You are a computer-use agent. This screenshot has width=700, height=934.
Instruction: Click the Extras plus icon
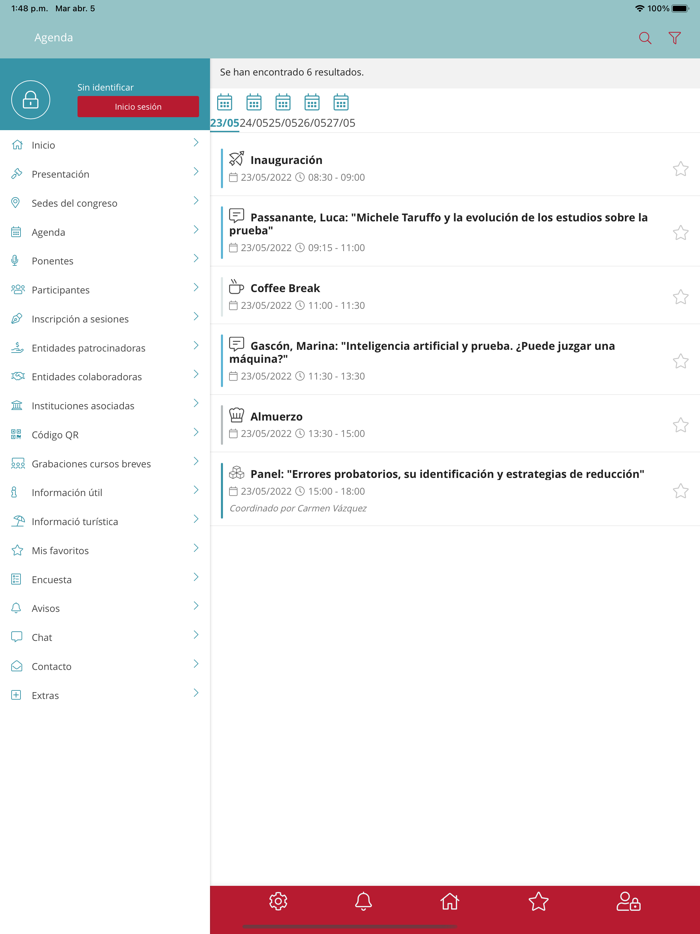[x=17, y=695]
